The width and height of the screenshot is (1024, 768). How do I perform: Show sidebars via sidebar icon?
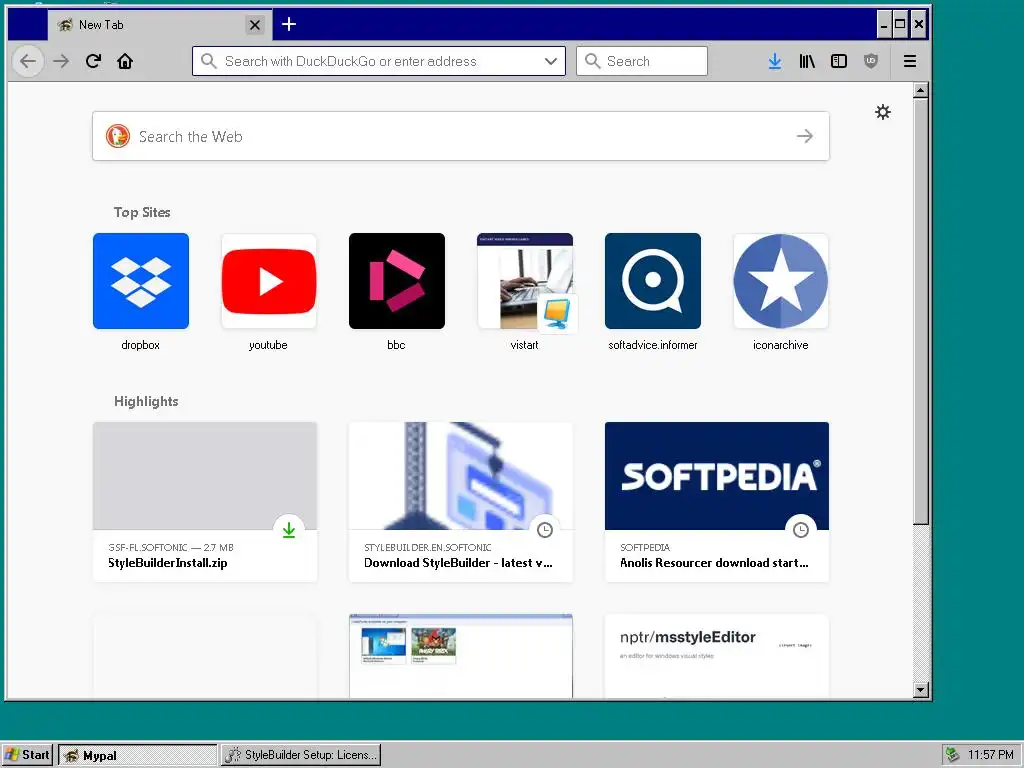839,61
